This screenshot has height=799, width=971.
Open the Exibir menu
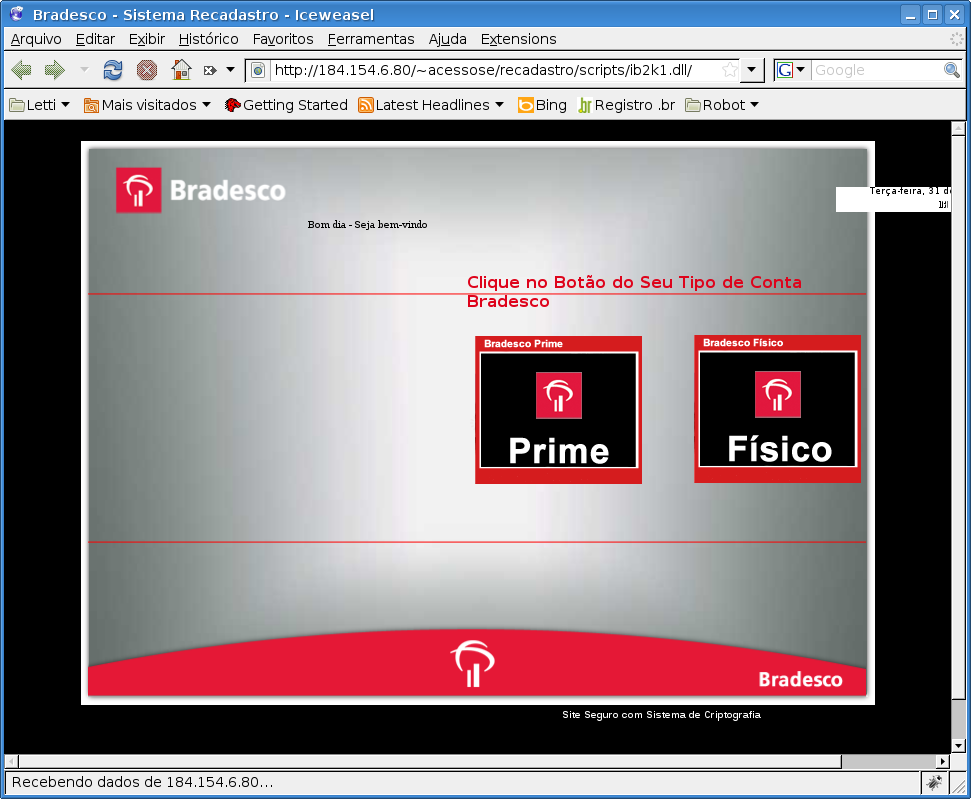click(x=147, y=39)
